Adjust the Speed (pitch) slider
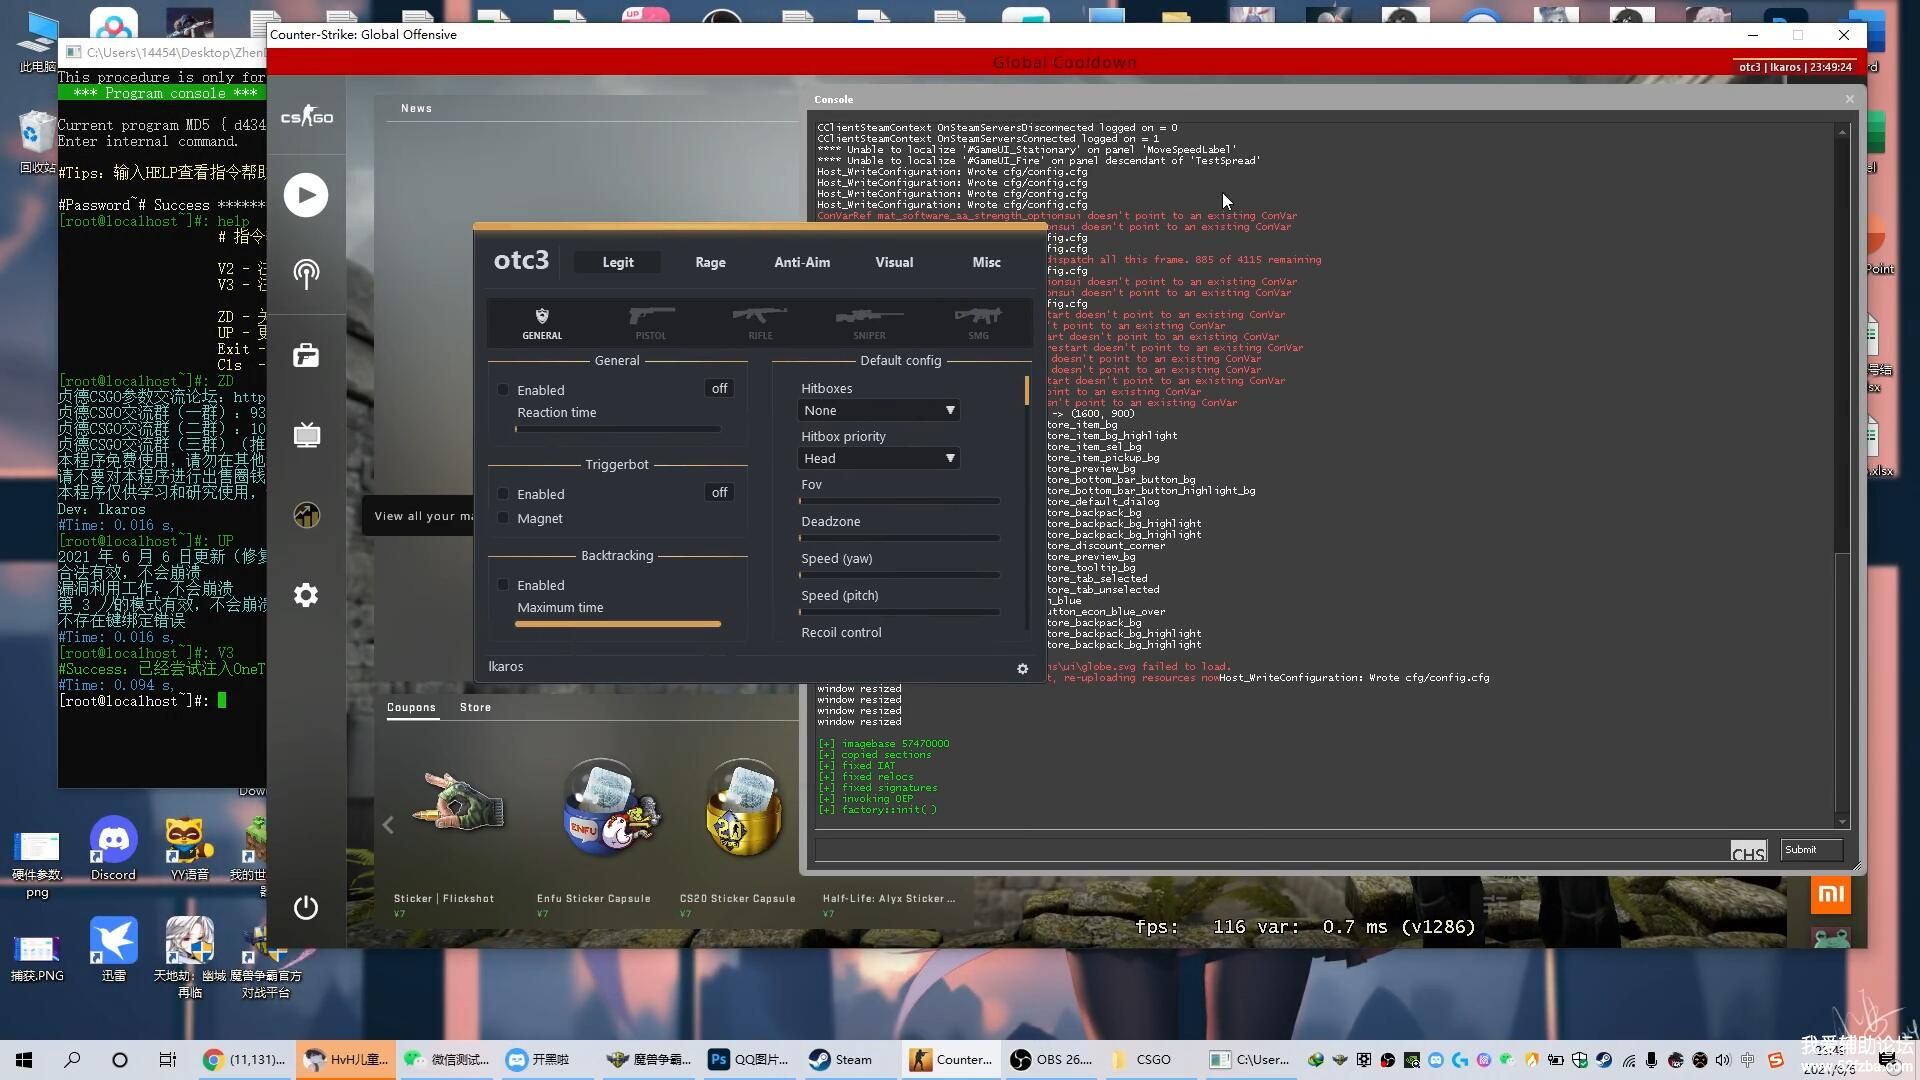 pos(899,612)
